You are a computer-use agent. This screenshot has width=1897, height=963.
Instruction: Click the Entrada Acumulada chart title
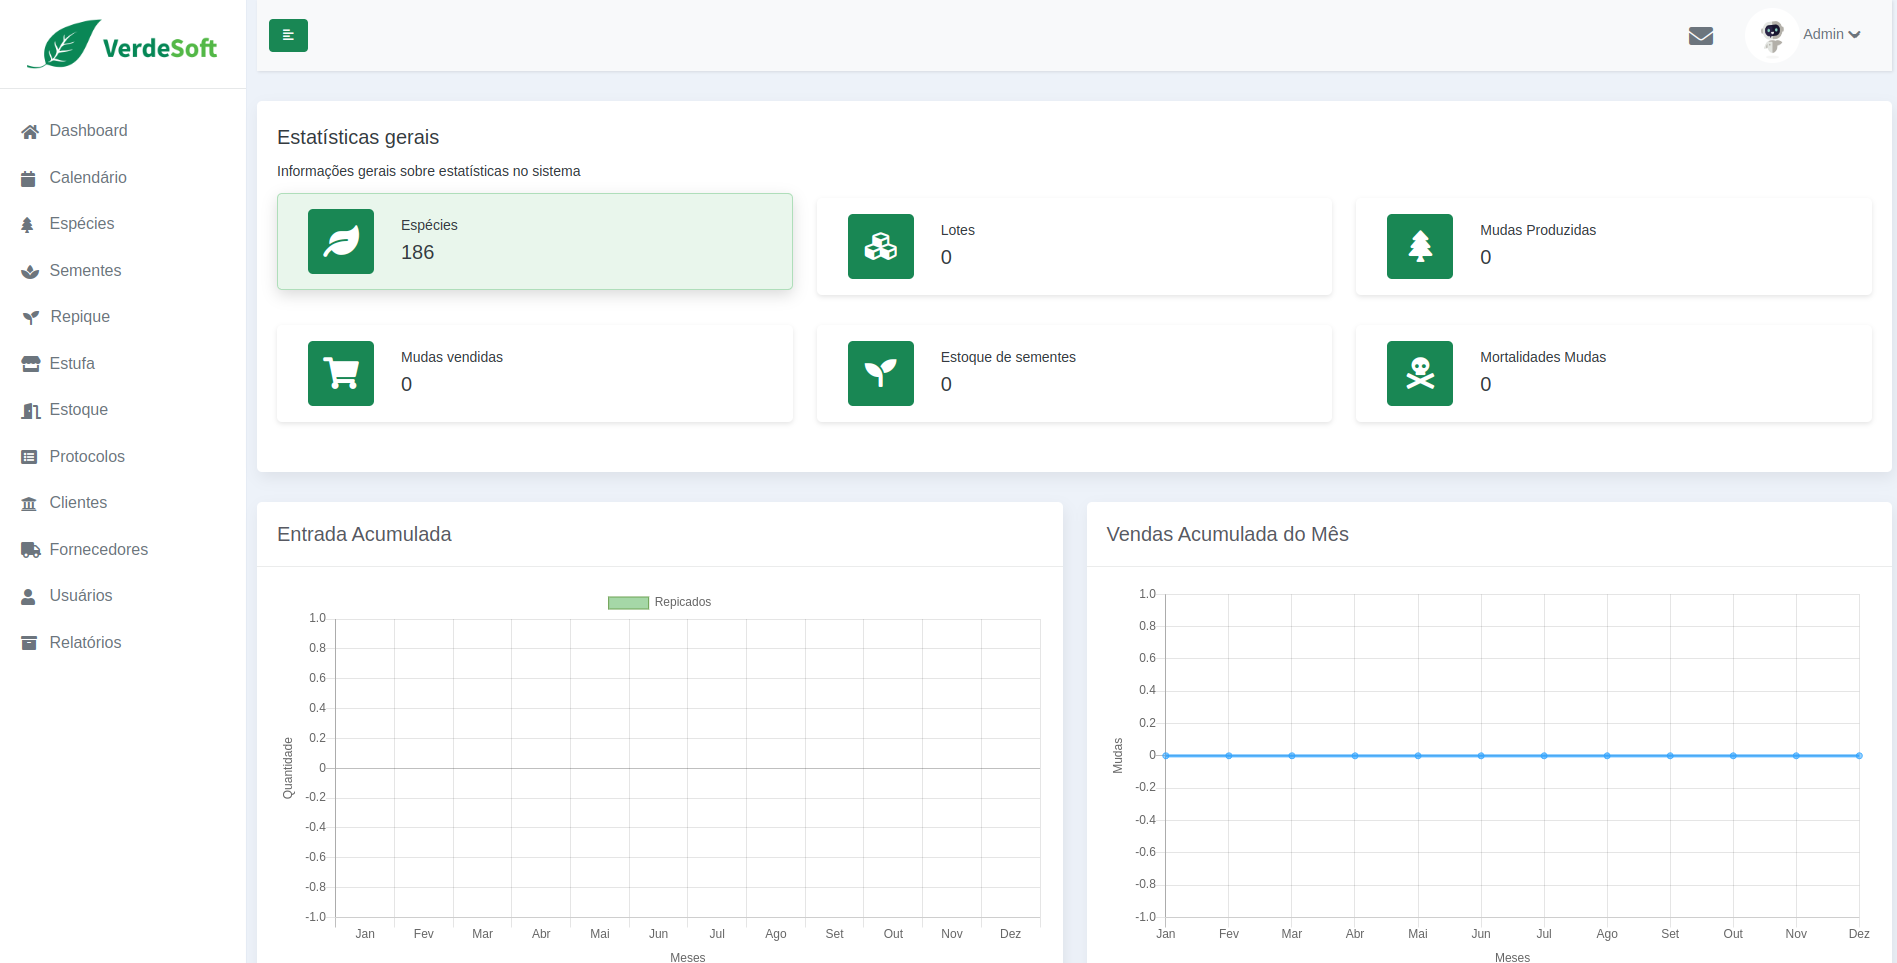point(364,534)
